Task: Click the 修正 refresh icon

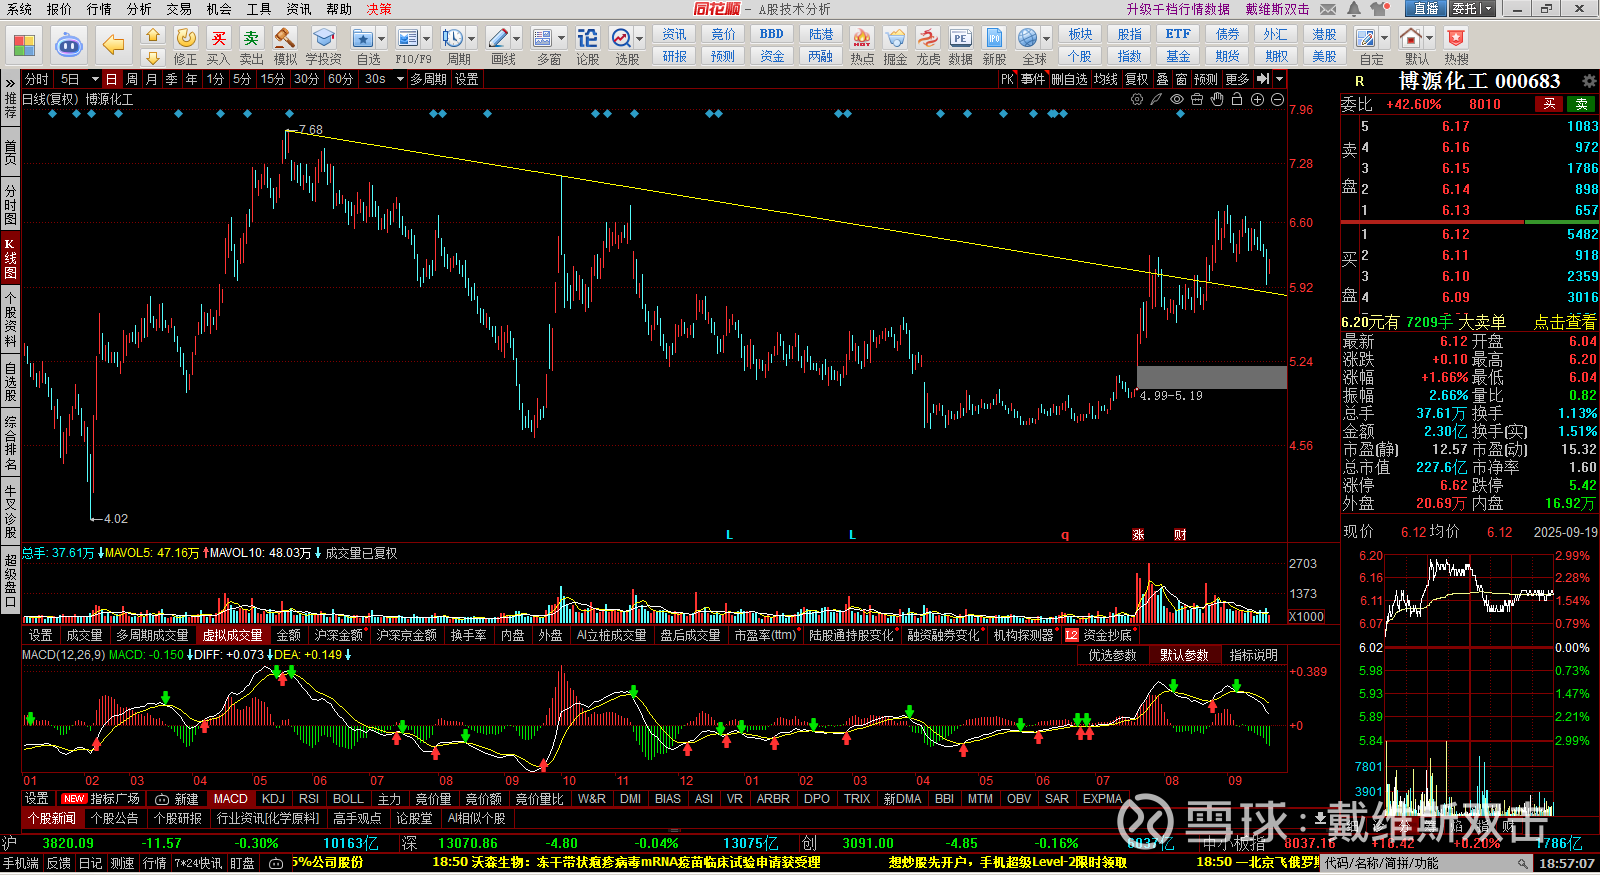Action: coord(186,38)
